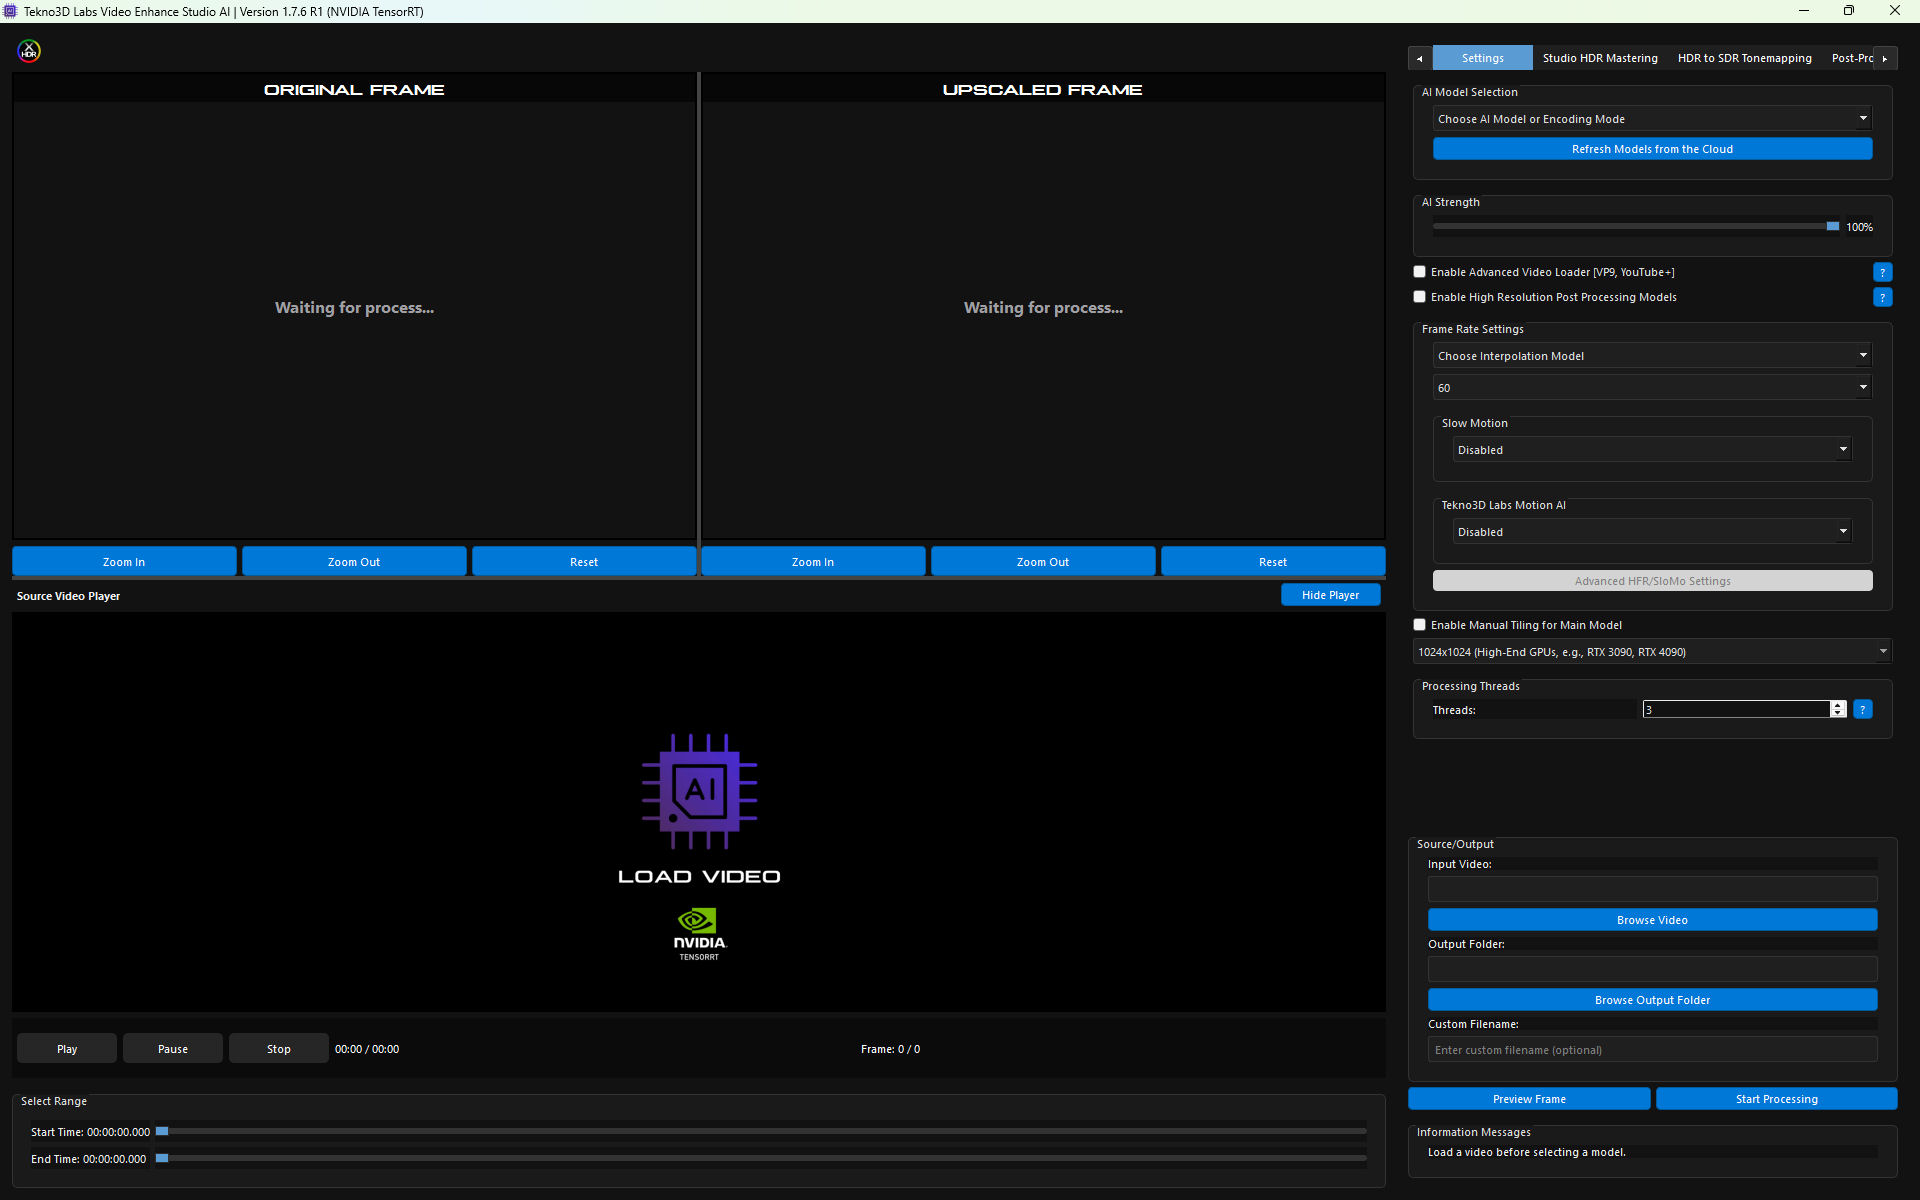Zoom In on the original frame
Image resolution: width=1920 pixels, height=1200 pixels.
point(124,562)
